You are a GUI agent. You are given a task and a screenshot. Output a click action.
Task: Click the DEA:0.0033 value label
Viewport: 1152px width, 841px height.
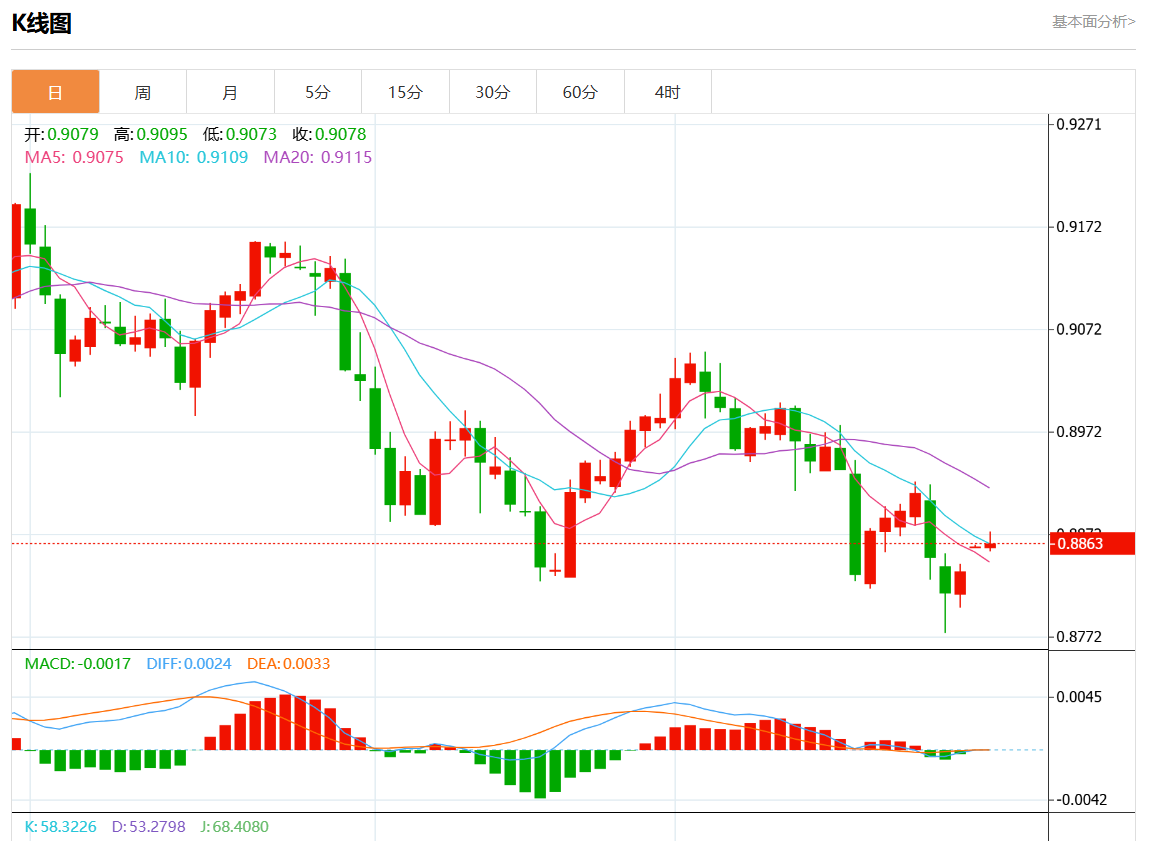(289, 663)
